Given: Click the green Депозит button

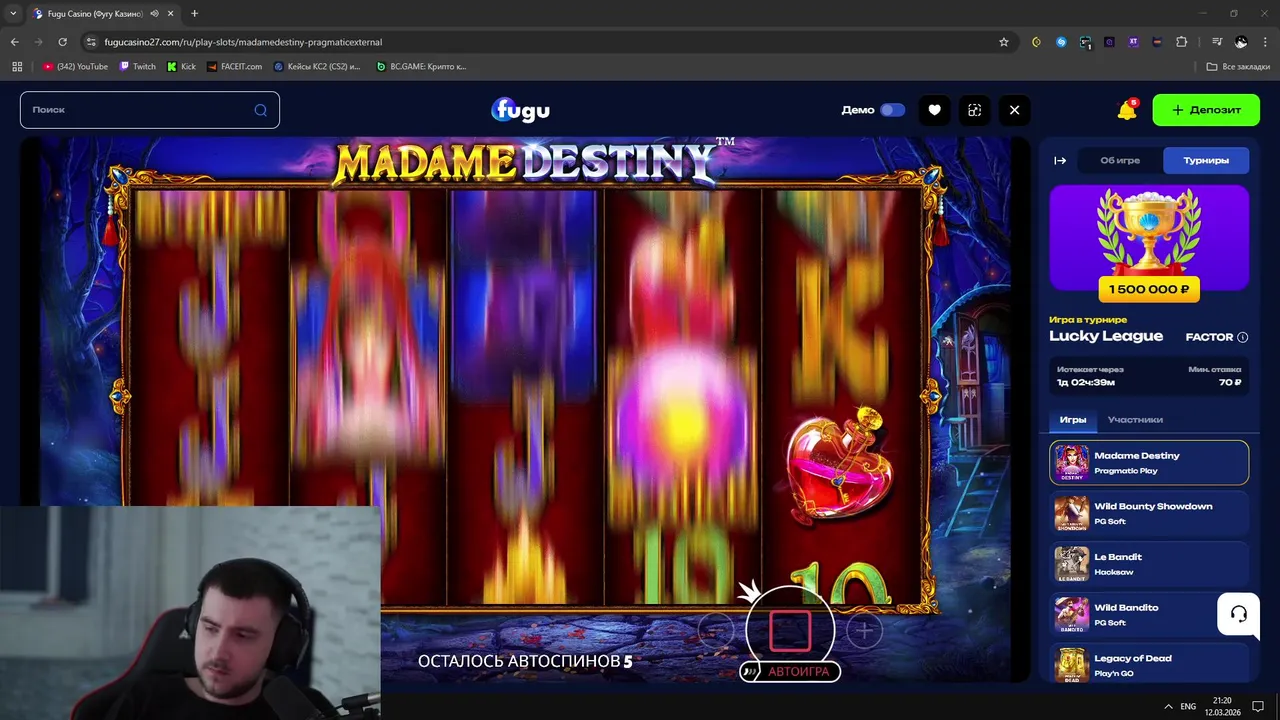Looking at the screenshot, I should 1206,110.
